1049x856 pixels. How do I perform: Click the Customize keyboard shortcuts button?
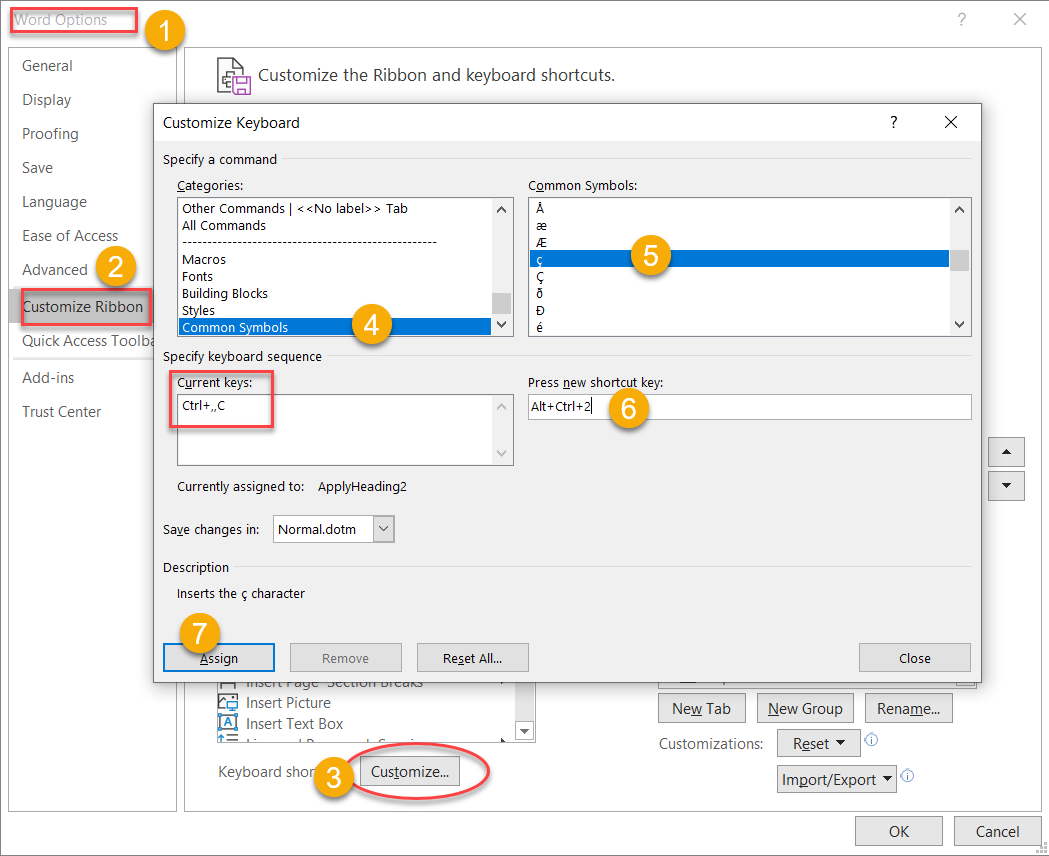click(x=410, y=772)
